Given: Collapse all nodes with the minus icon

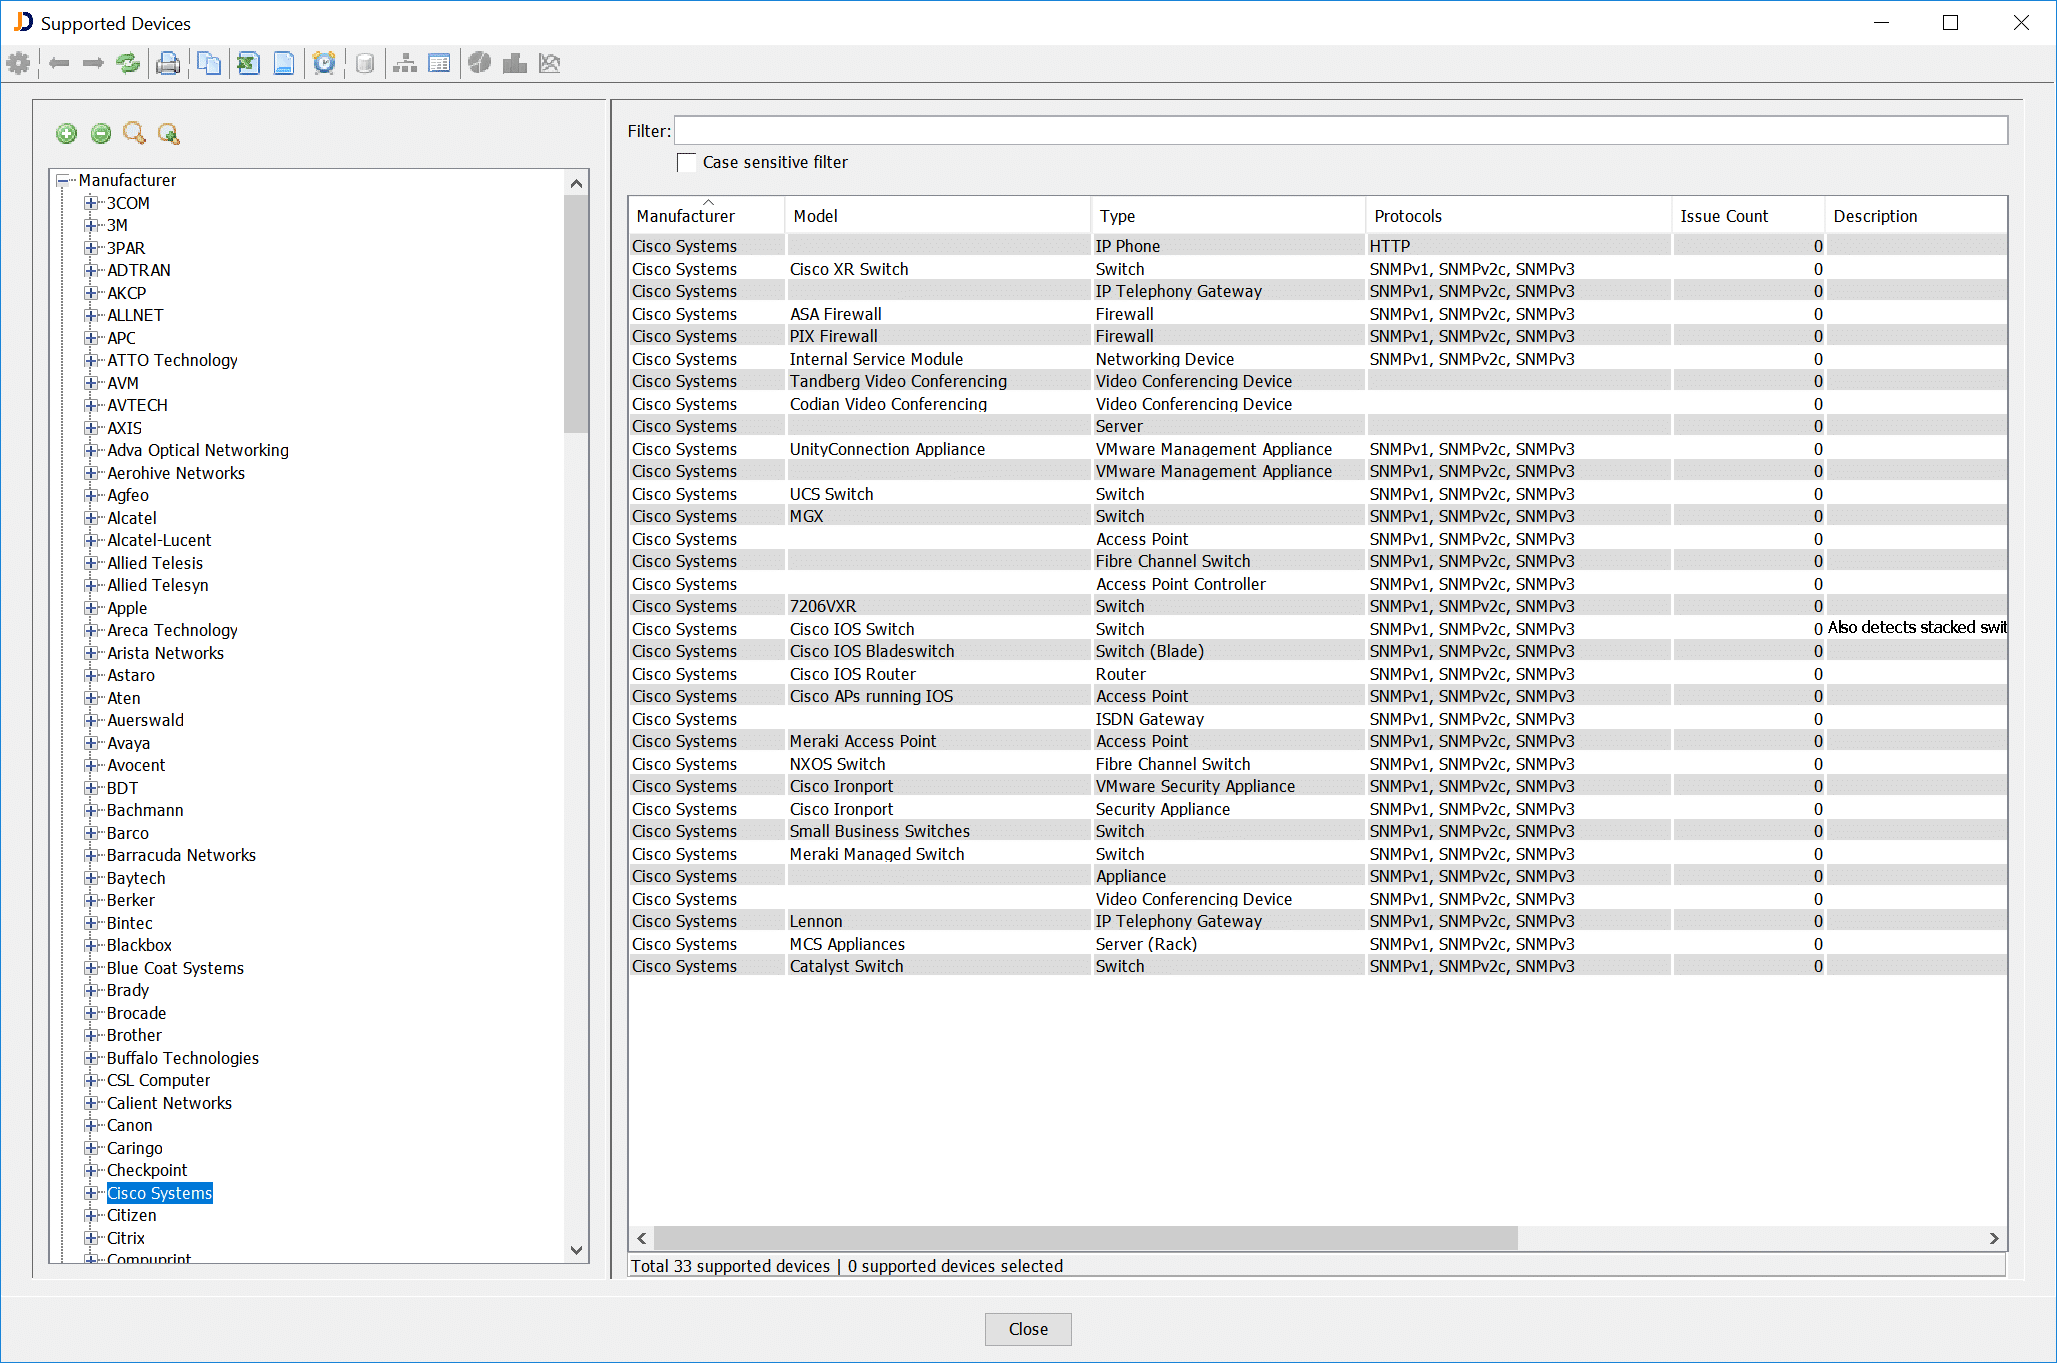Looking at the screenshot, I should (x=100, y=133).
